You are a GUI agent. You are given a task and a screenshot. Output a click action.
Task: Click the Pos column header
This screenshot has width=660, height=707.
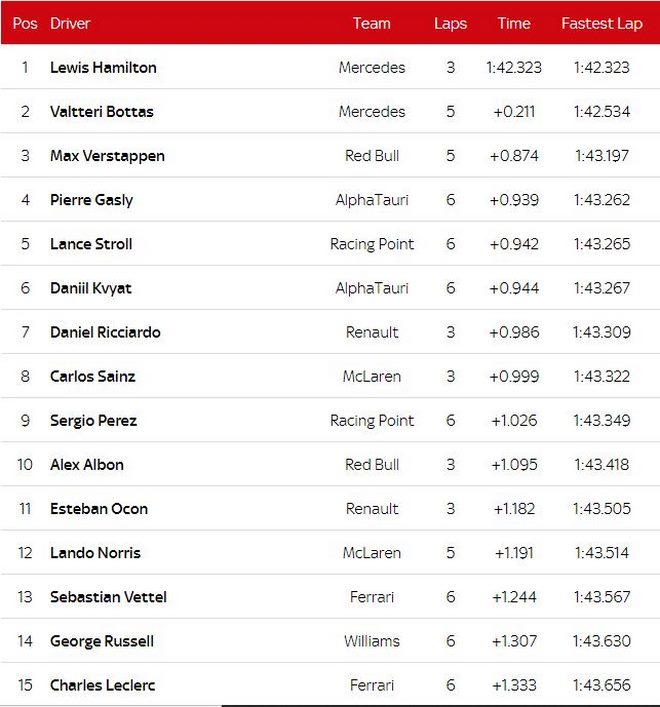(25, 23)
